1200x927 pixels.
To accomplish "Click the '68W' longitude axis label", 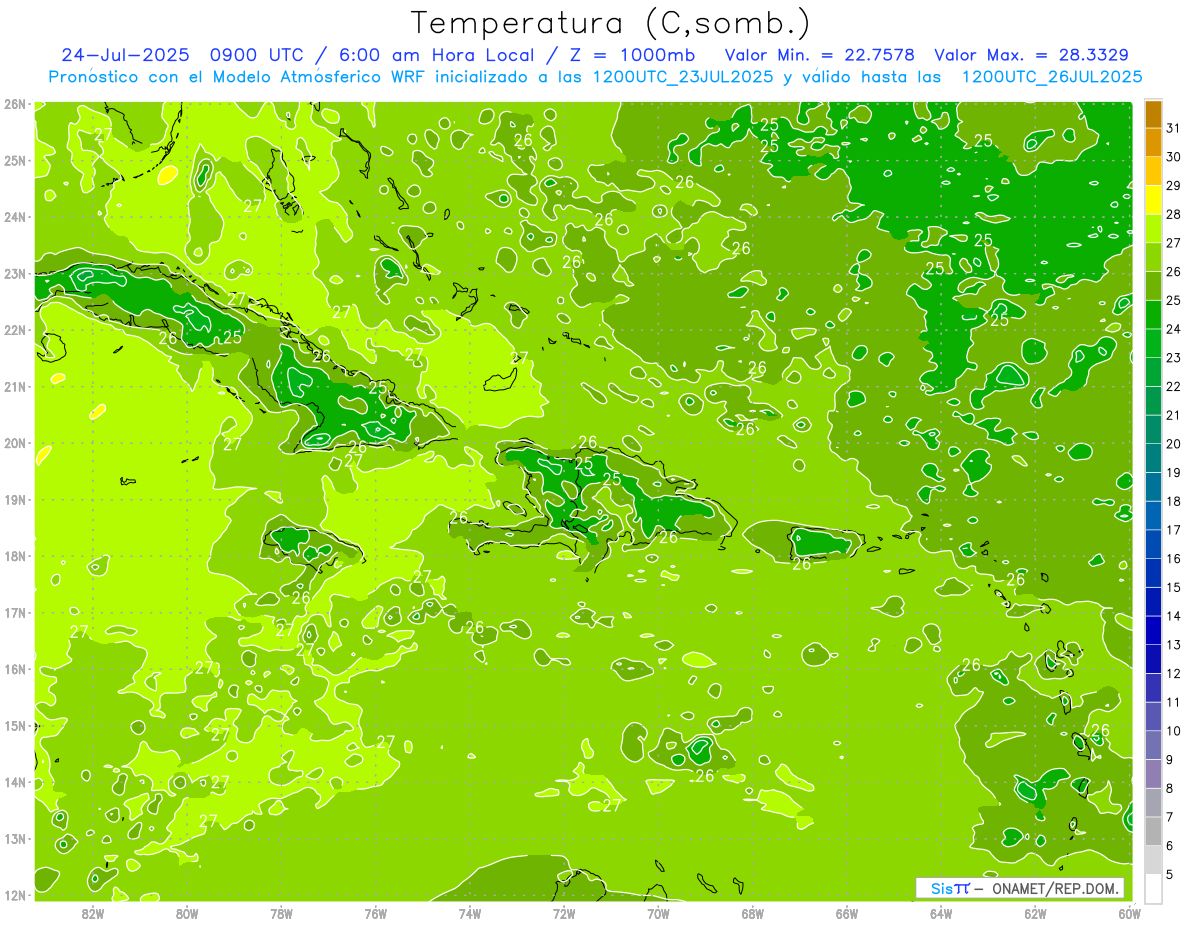I will (x=753, y=913).
